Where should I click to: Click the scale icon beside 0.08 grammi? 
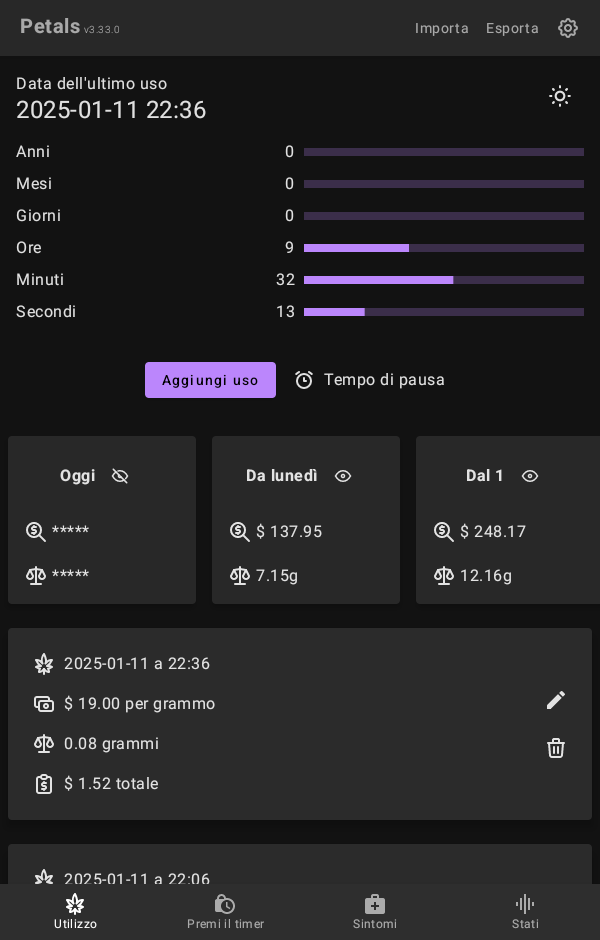tap(44, 744)
